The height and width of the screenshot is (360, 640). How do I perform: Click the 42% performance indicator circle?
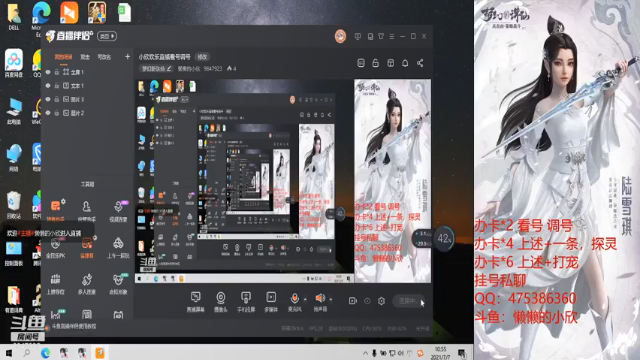coord(444,238)
